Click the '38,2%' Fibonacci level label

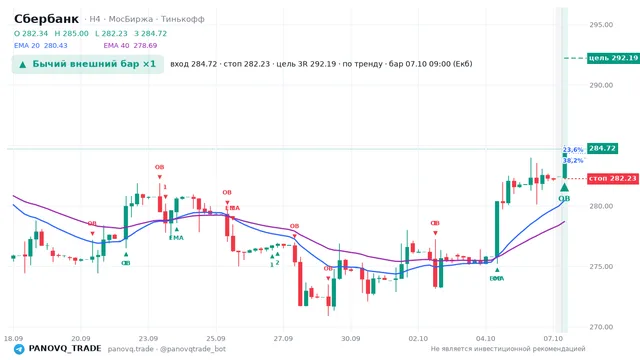573,160
